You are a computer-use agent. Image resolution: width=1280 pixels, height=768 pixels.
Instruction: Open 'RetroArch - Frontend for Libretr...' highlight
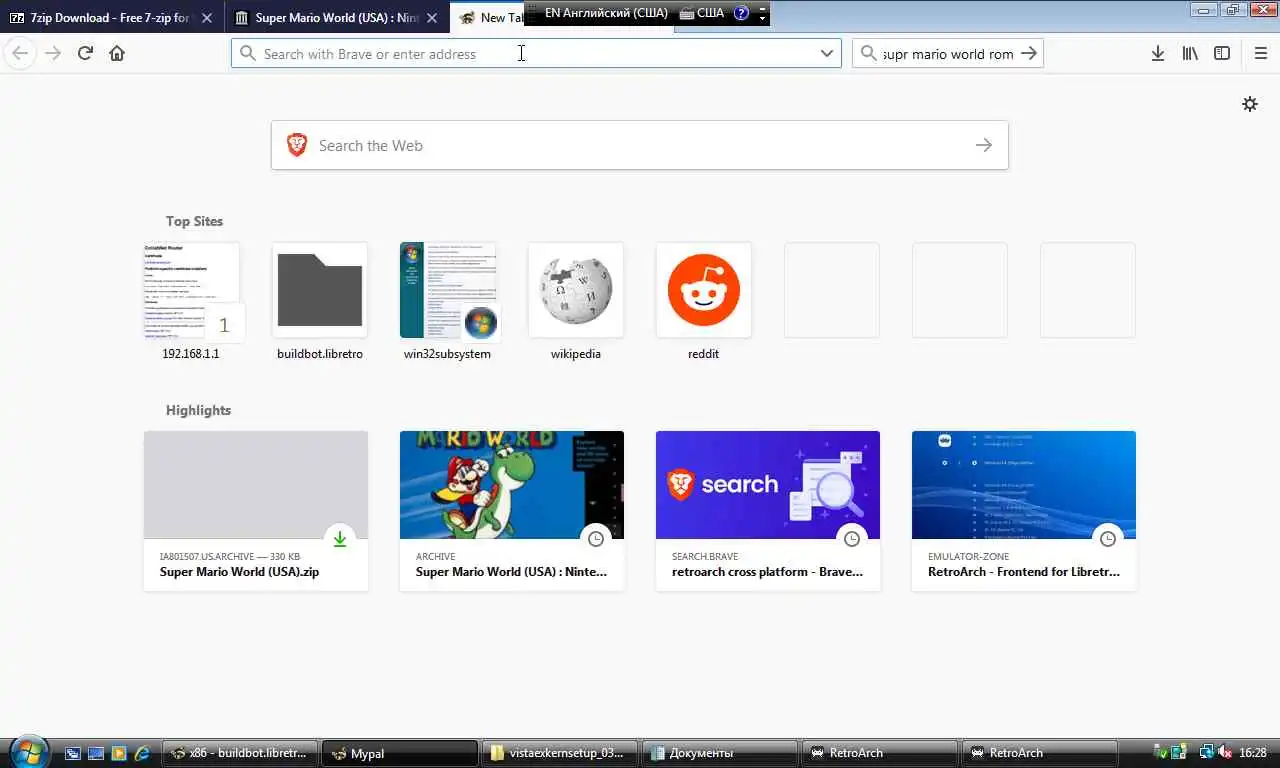(x=1024, y=511)
